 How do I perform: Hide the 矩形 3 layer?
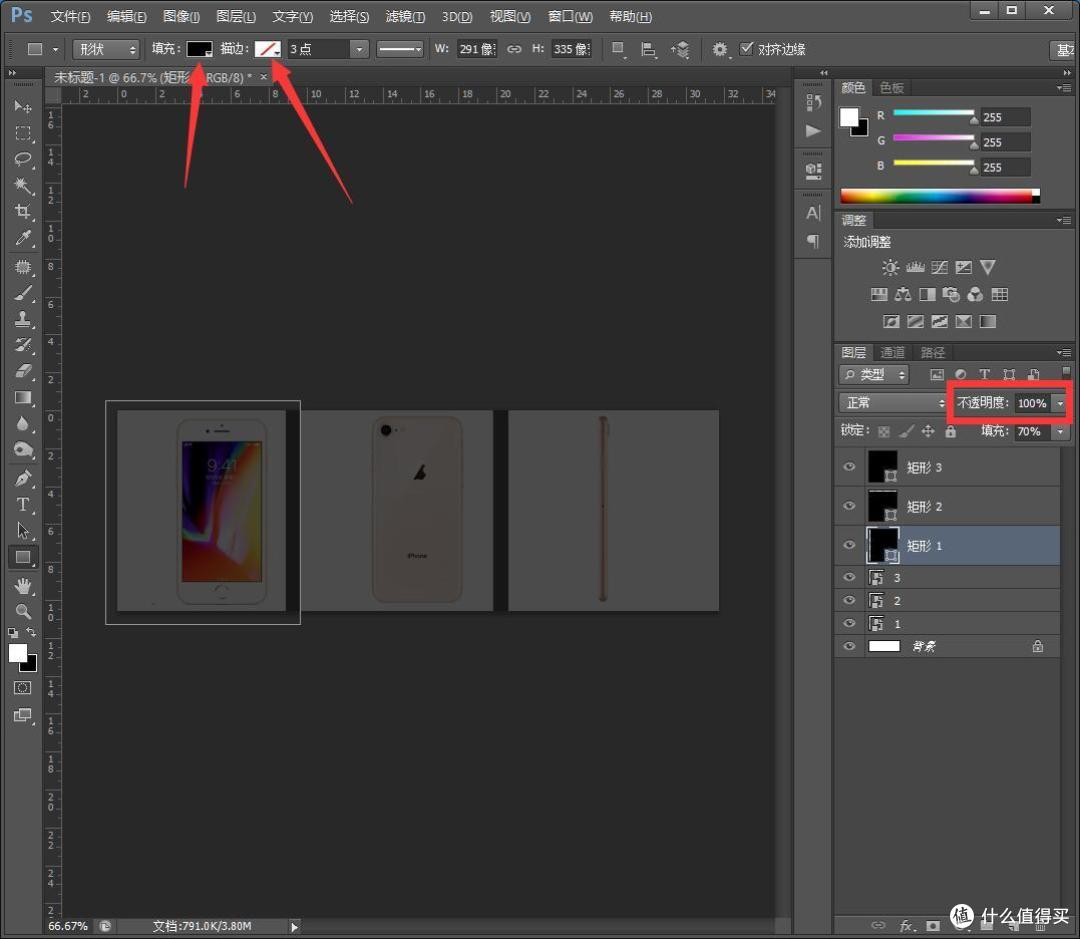(849, 467)
